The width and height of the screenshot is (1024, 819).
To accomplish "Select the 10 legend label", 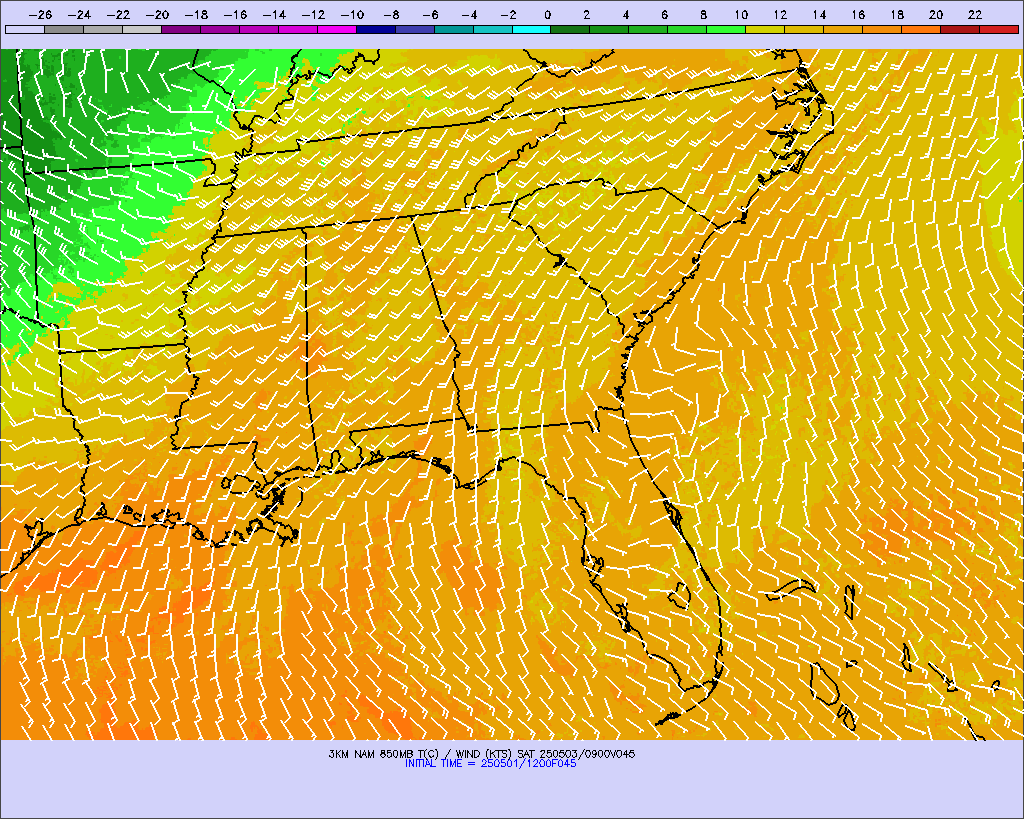I will pos(741,14).
